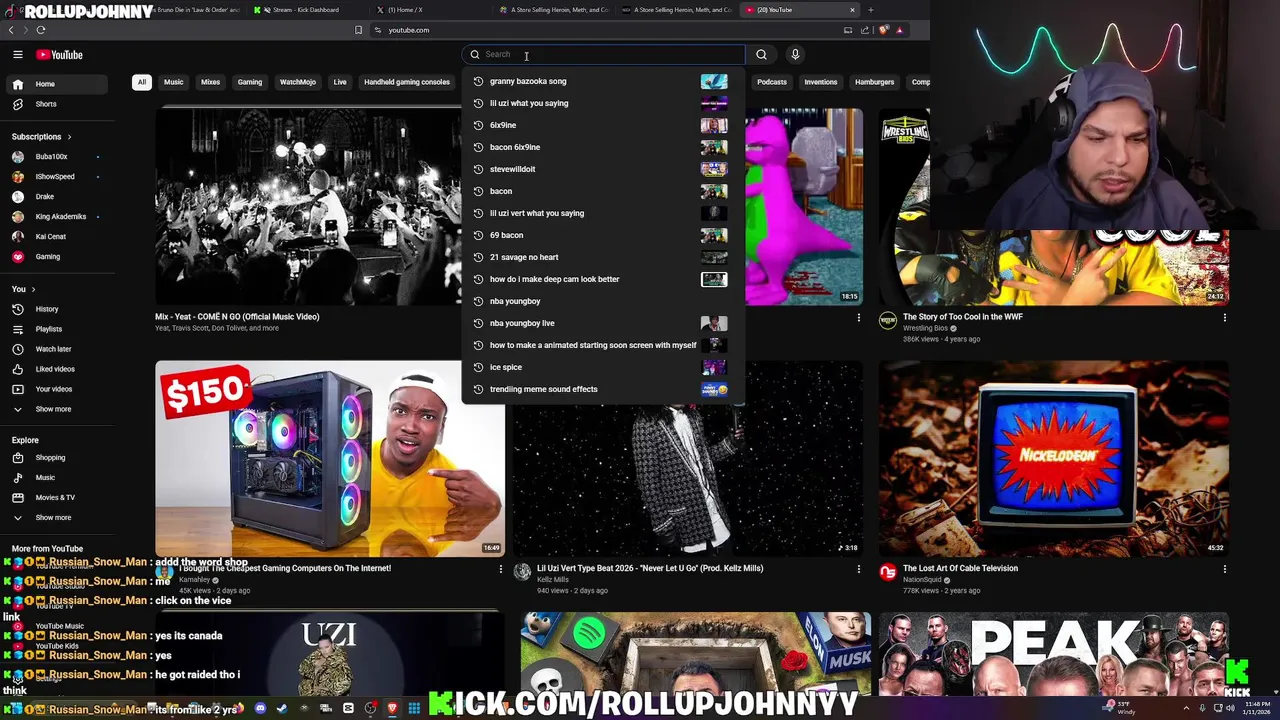Choose suggestion 'lil uzi what you saying'
1280x720 pixels.
click(603, 103)
